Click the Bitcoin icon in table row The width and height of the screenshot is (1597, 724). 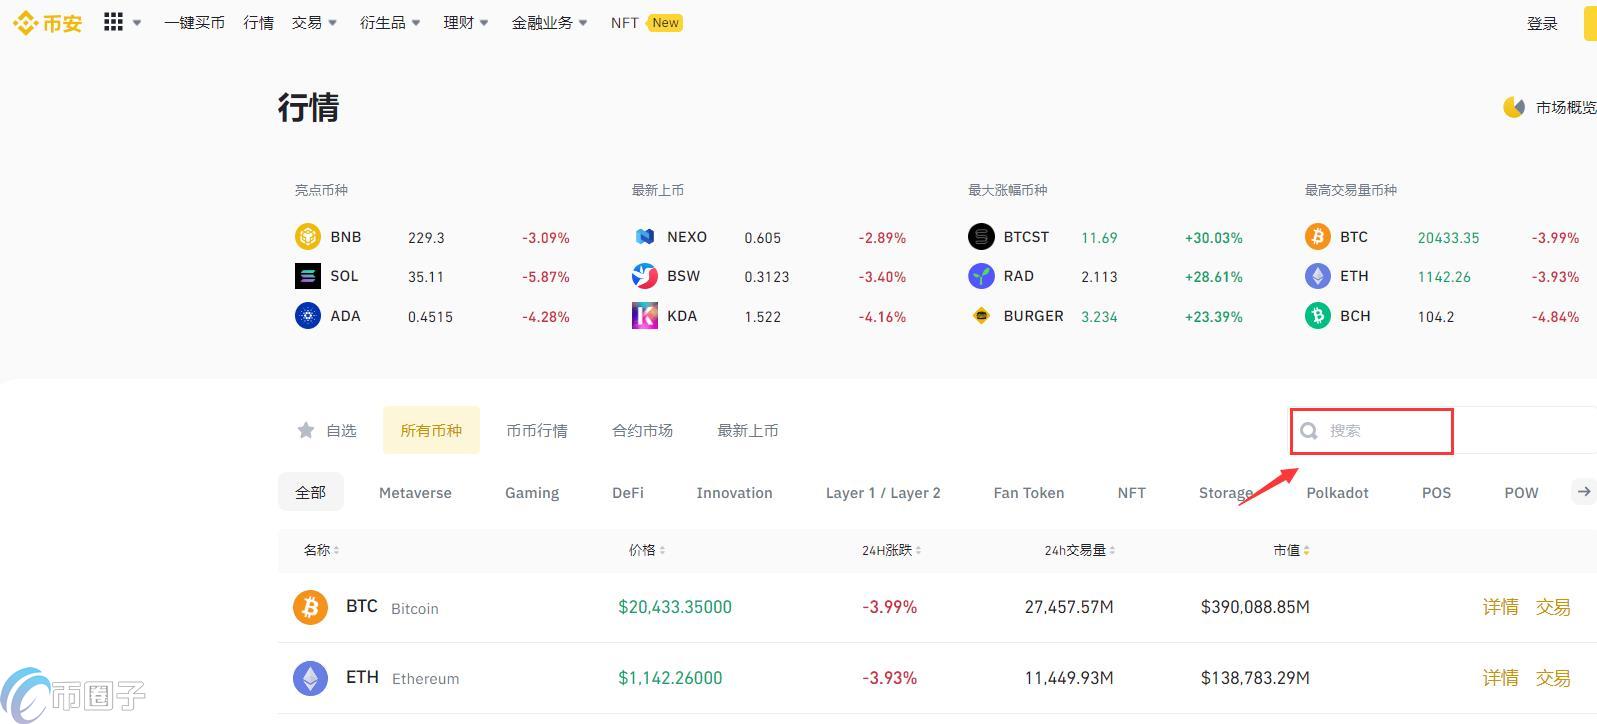(x=310, y=607)
